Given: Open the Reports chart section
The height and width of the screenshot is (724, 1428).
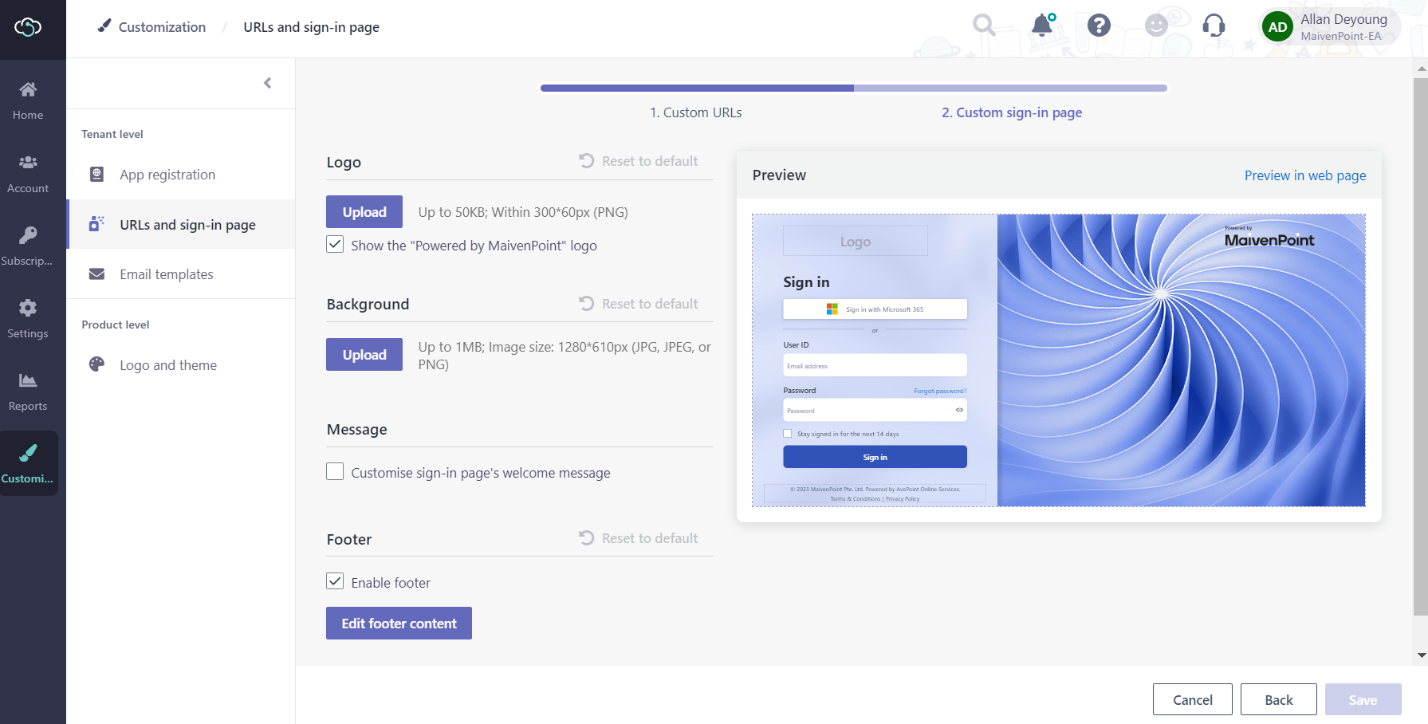Looking at the screenshot, I should pos(28,391).
